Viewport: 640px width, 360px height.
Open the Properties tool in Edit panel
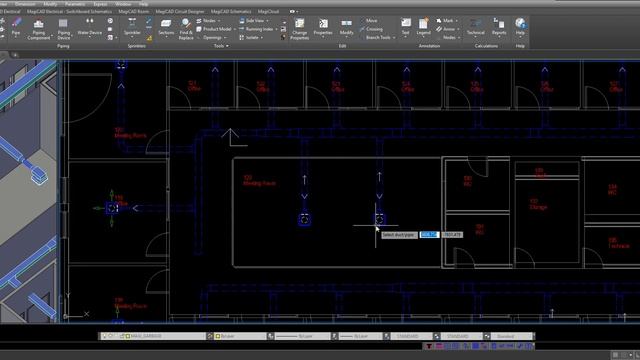[323, 28]
